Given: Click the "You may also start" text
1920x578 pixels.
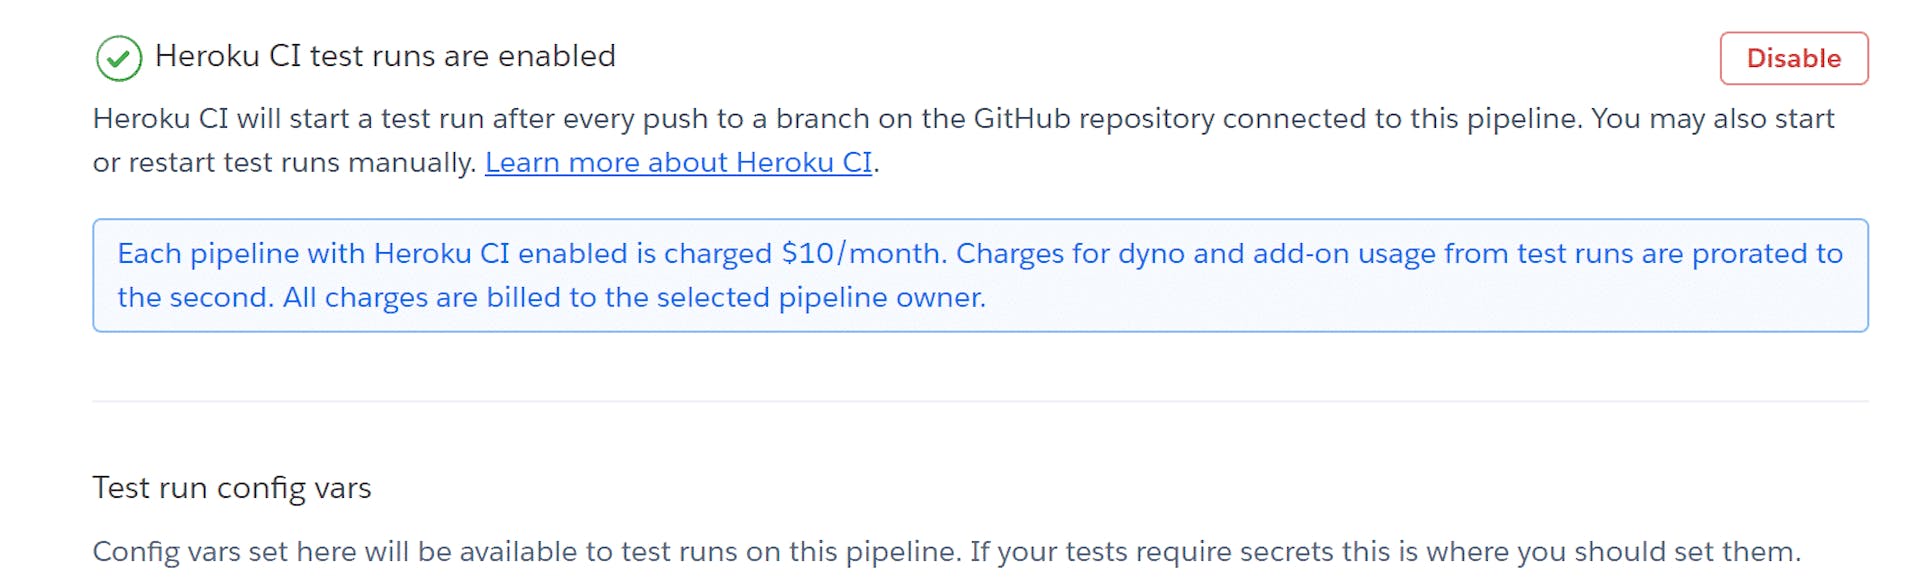Looking at the screenshot, I should click(x=1712, y=119).
